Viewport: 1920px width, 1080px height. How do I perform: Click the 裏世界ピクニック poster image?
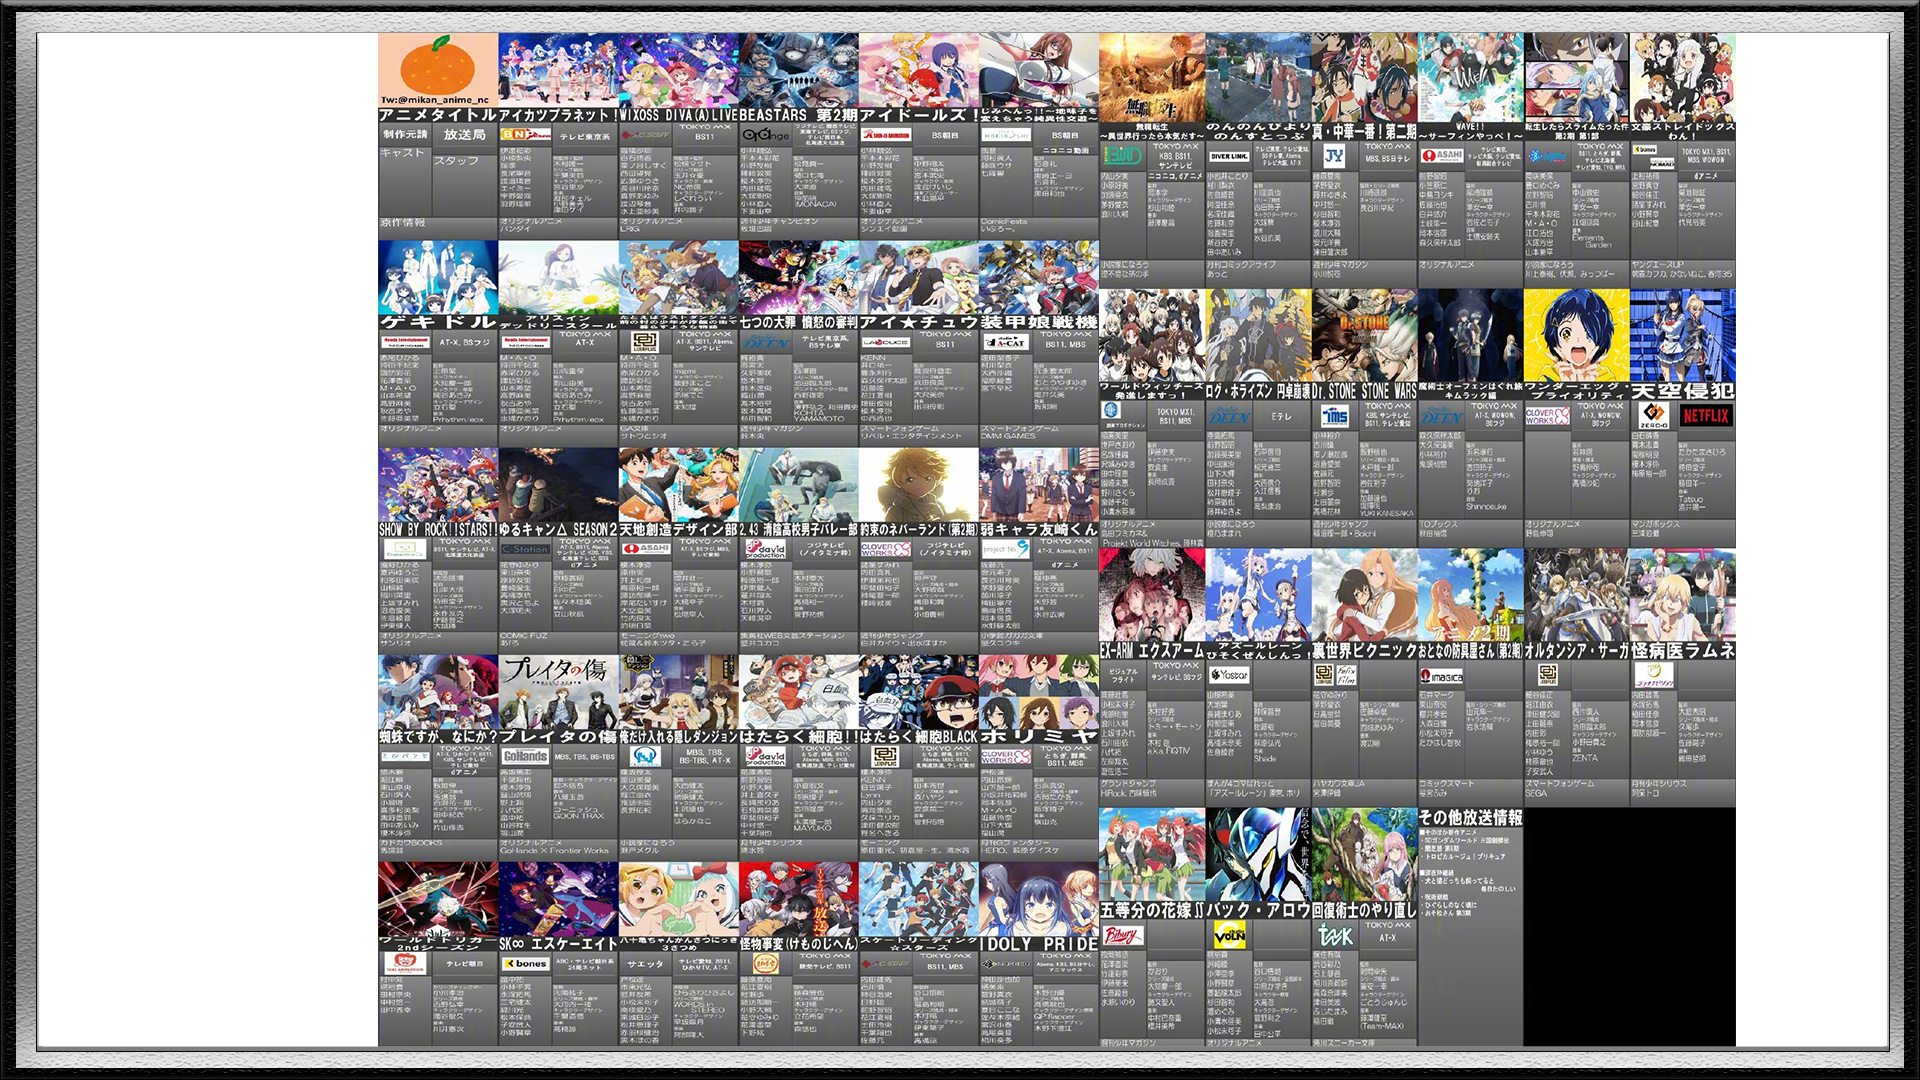[1364, 595]
